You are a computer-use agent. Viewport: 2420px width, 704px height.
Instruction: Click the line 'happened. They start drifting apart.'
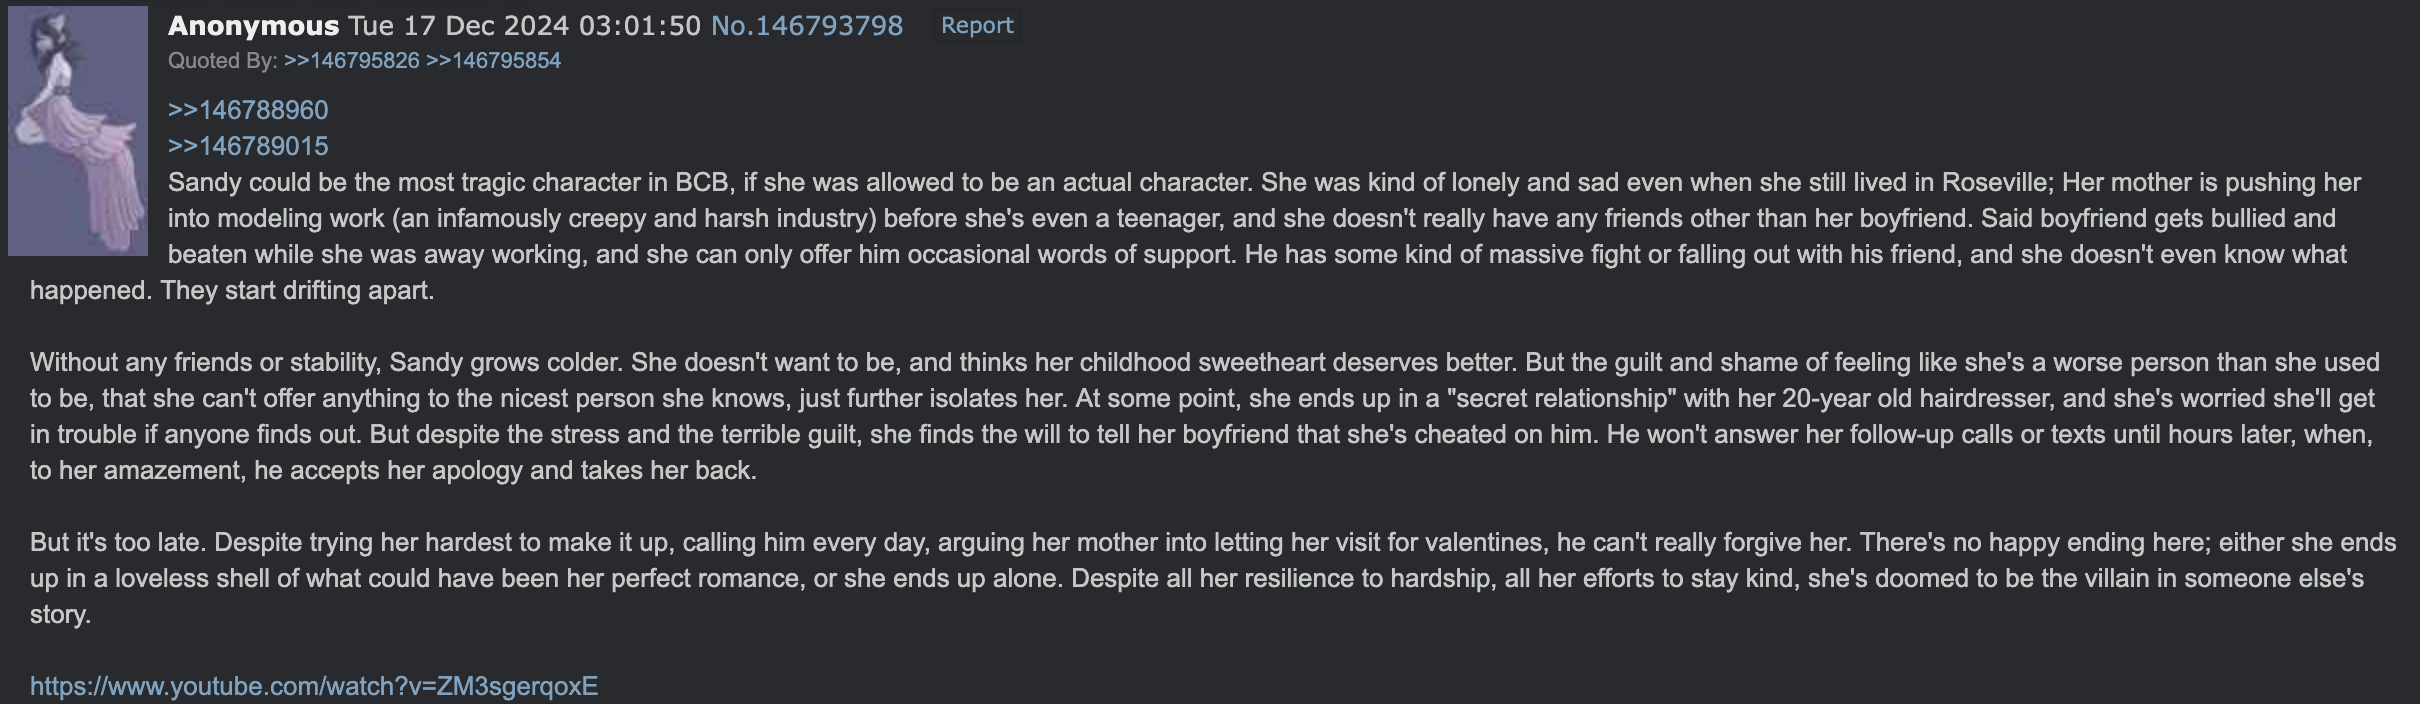point(232,290)
